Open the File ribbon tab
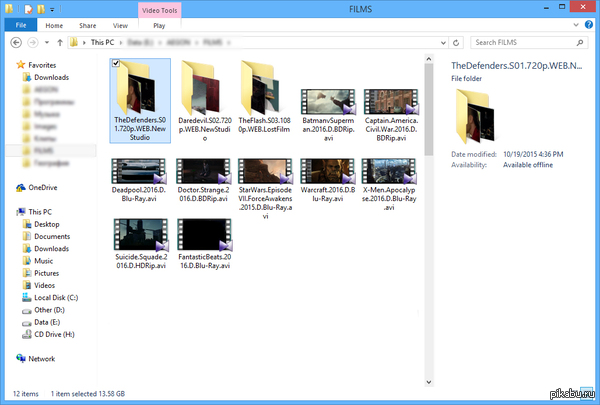The image size is (600, 405). click(21, 25)
